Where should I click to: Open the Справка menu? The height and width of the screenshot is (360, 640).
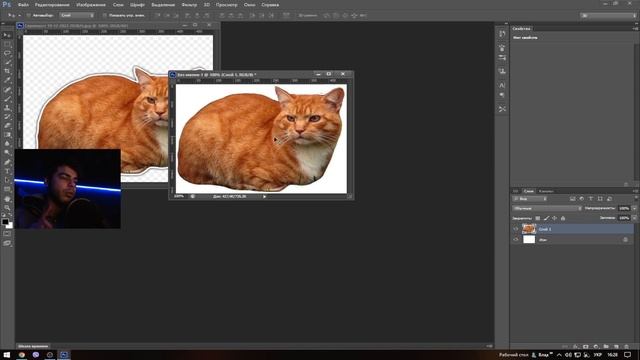point(270,5)
